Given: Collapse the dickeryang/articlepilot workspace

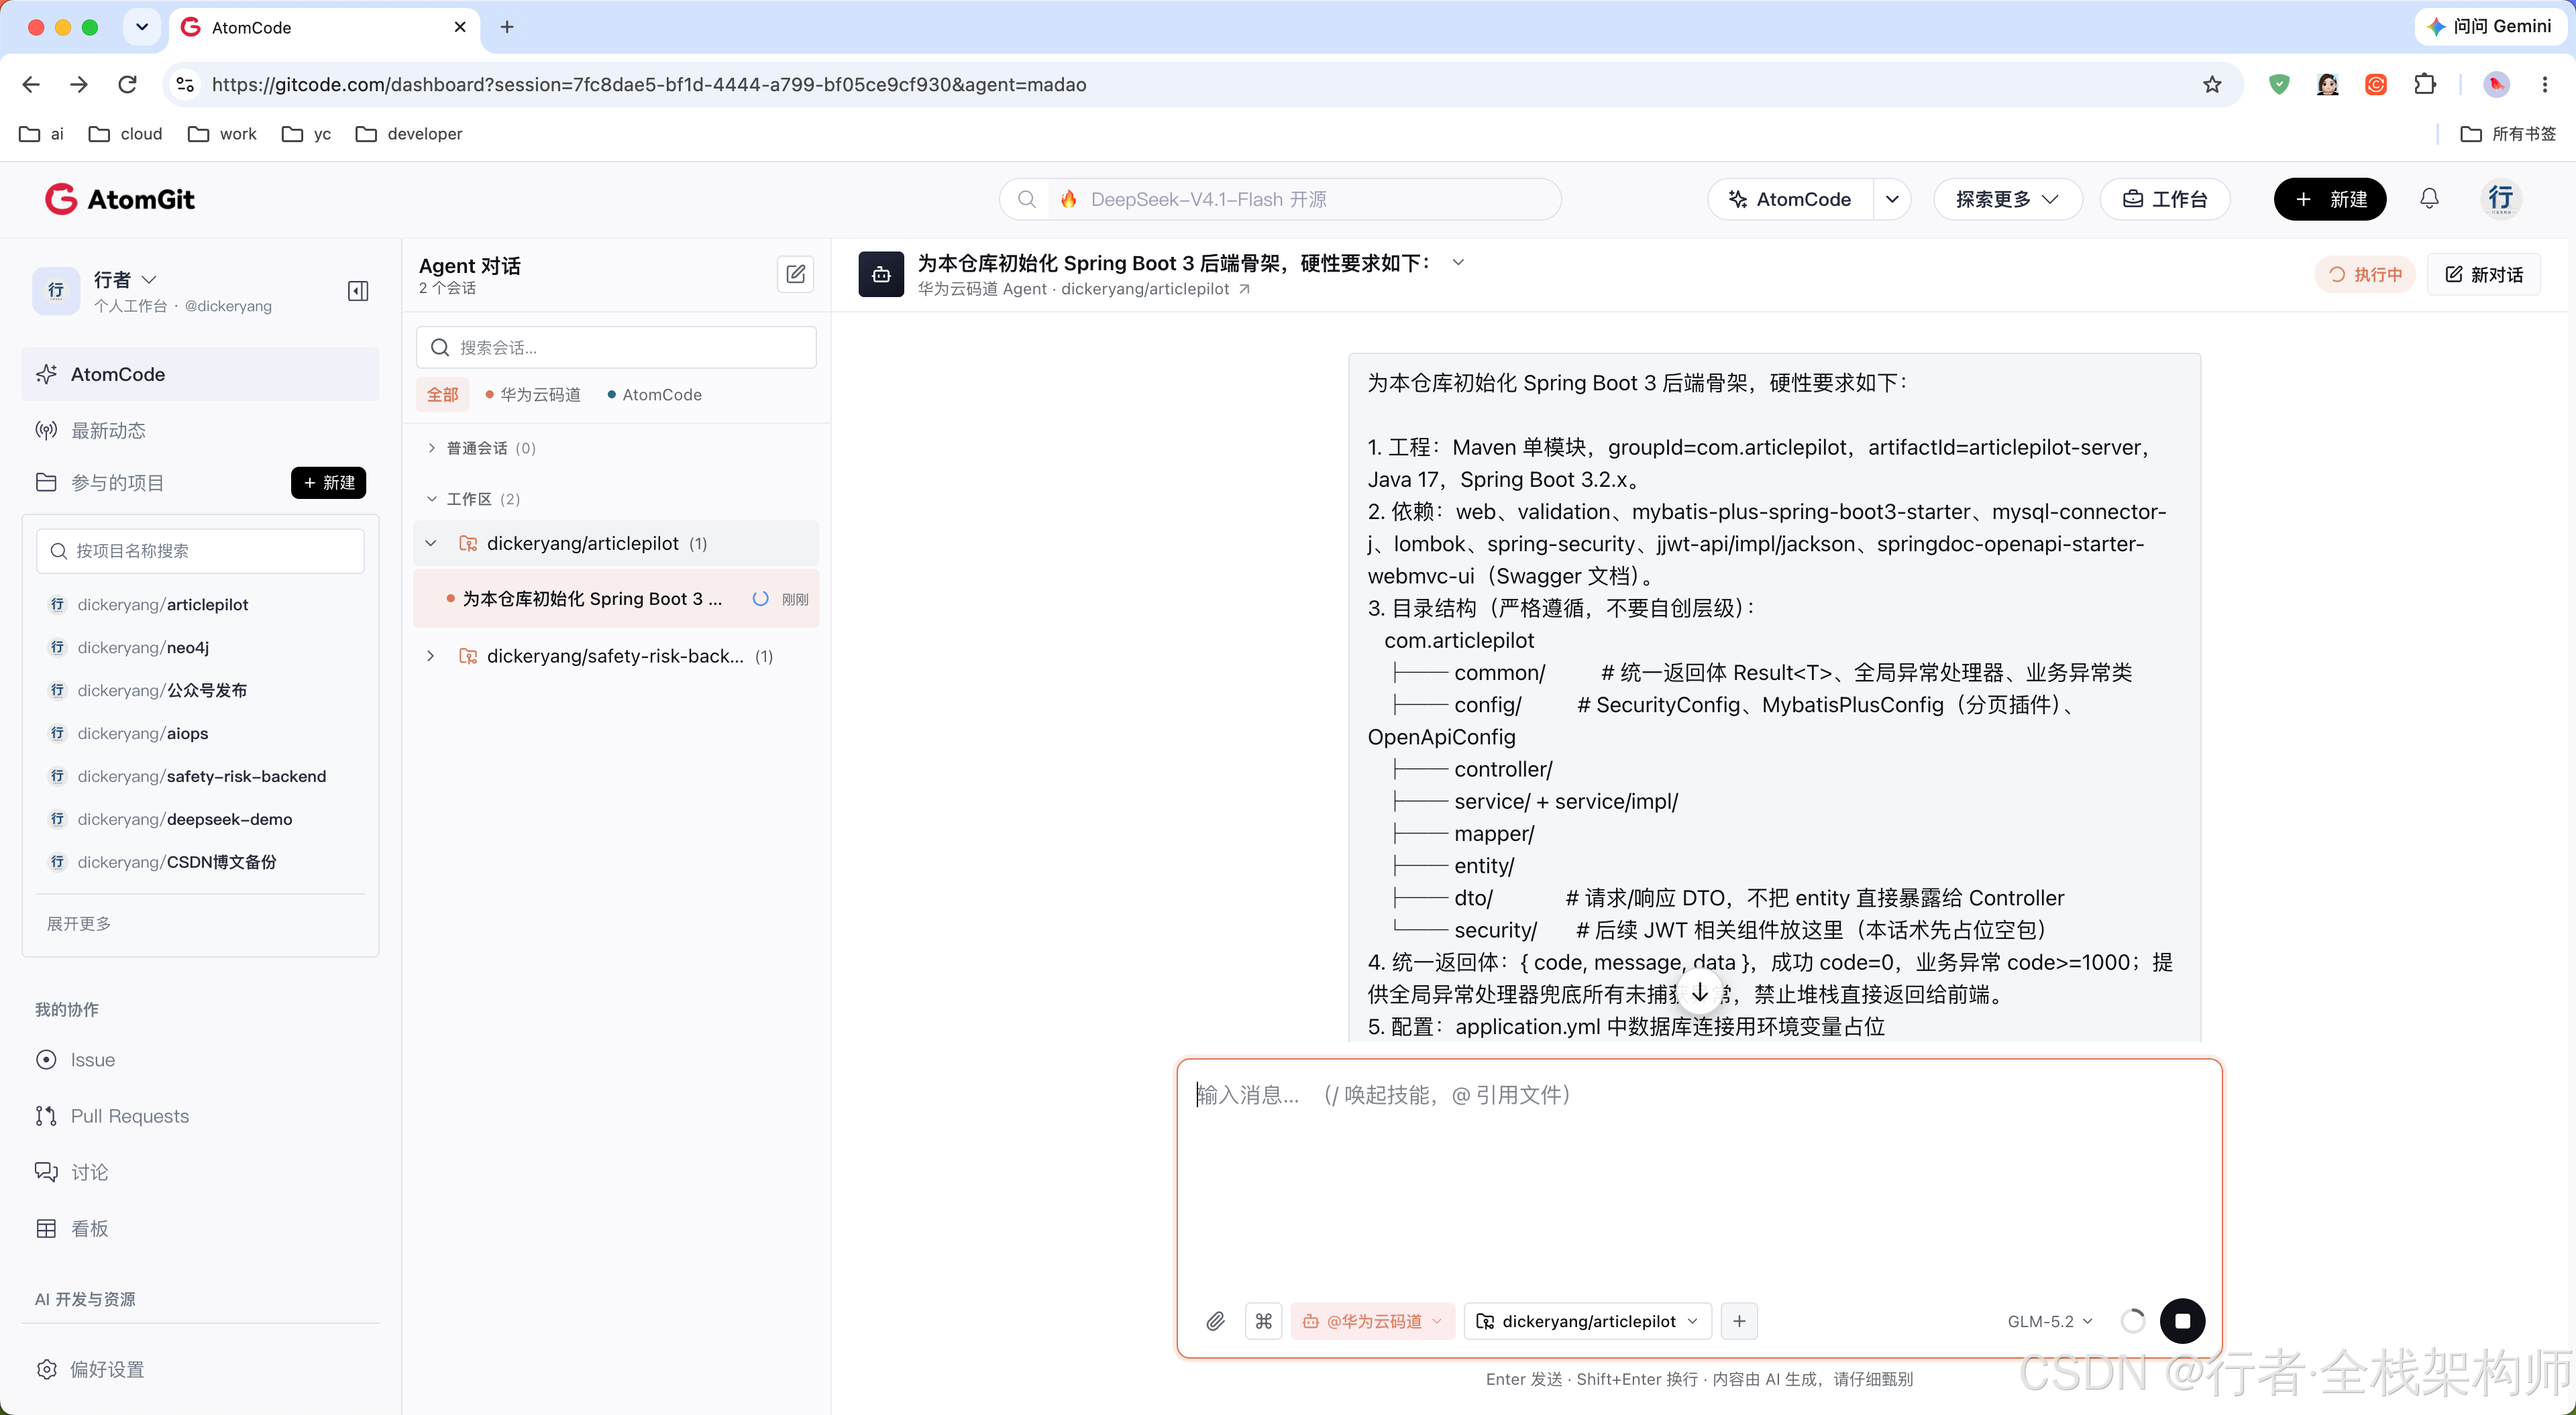Looking at the screenshot, I should 431,543.
